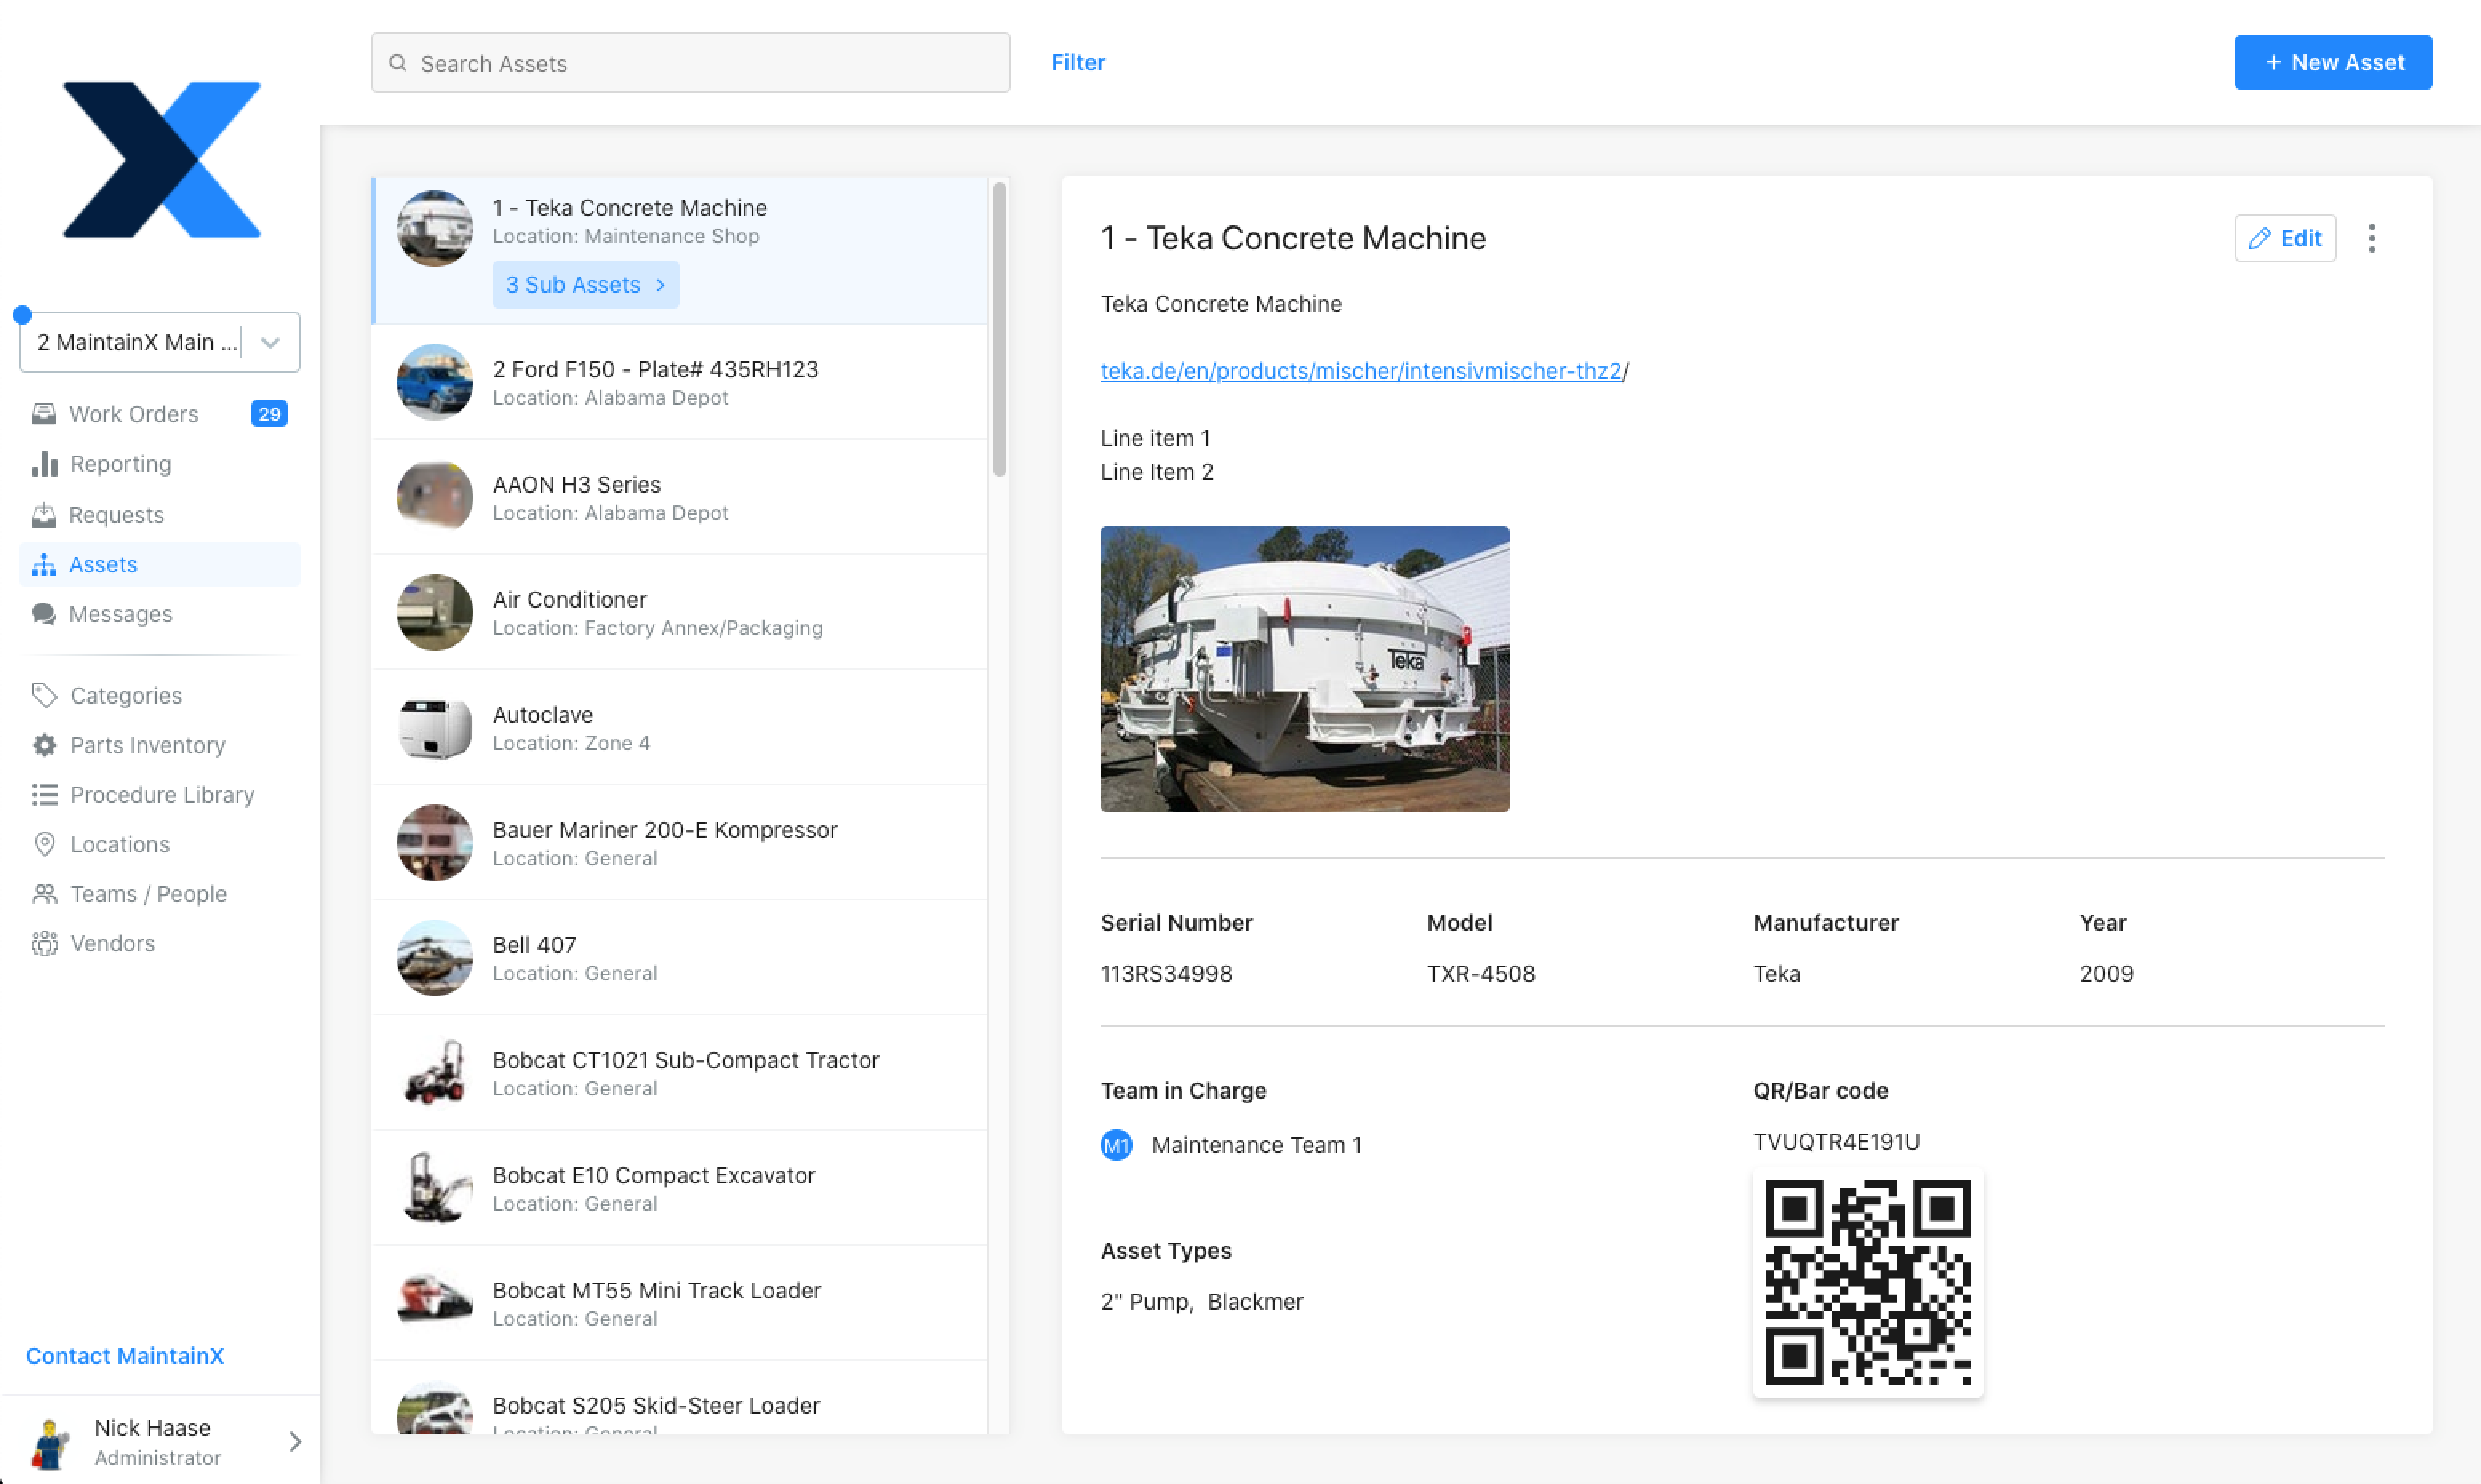
Task: Click the Categories tag icon
Action: click(x=44, y=695)
